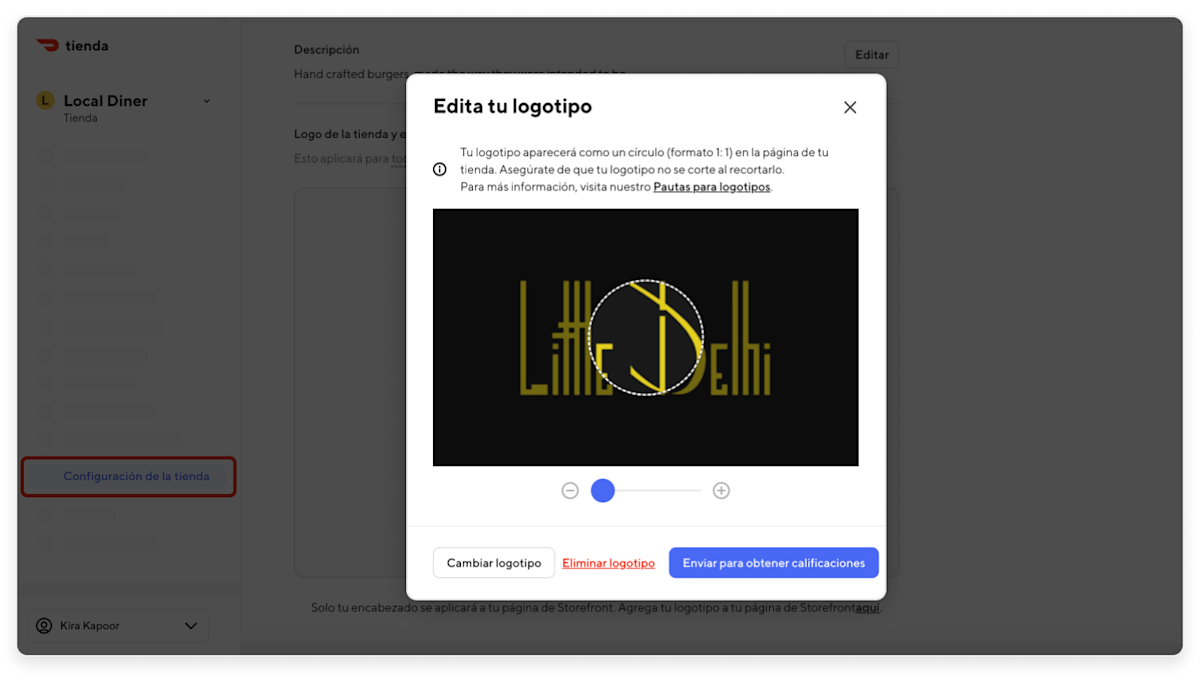Click the DoorDash tienda logo

click(x=72, y=45)
